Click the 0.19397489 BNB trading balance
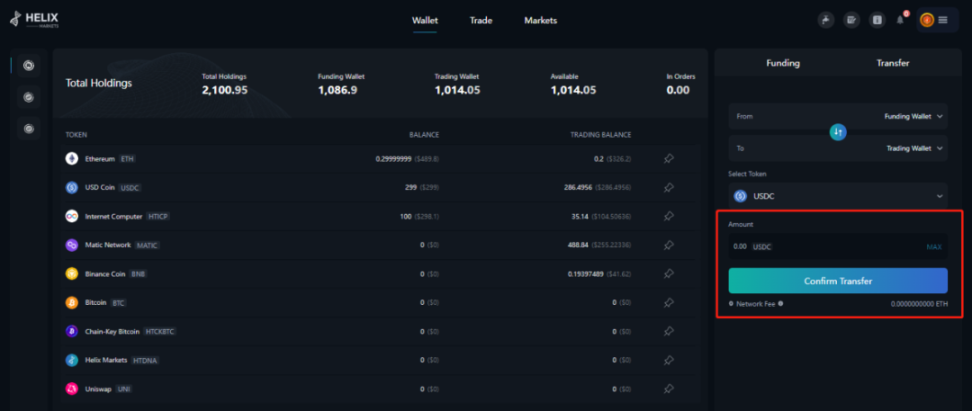 tap(586, 273)
